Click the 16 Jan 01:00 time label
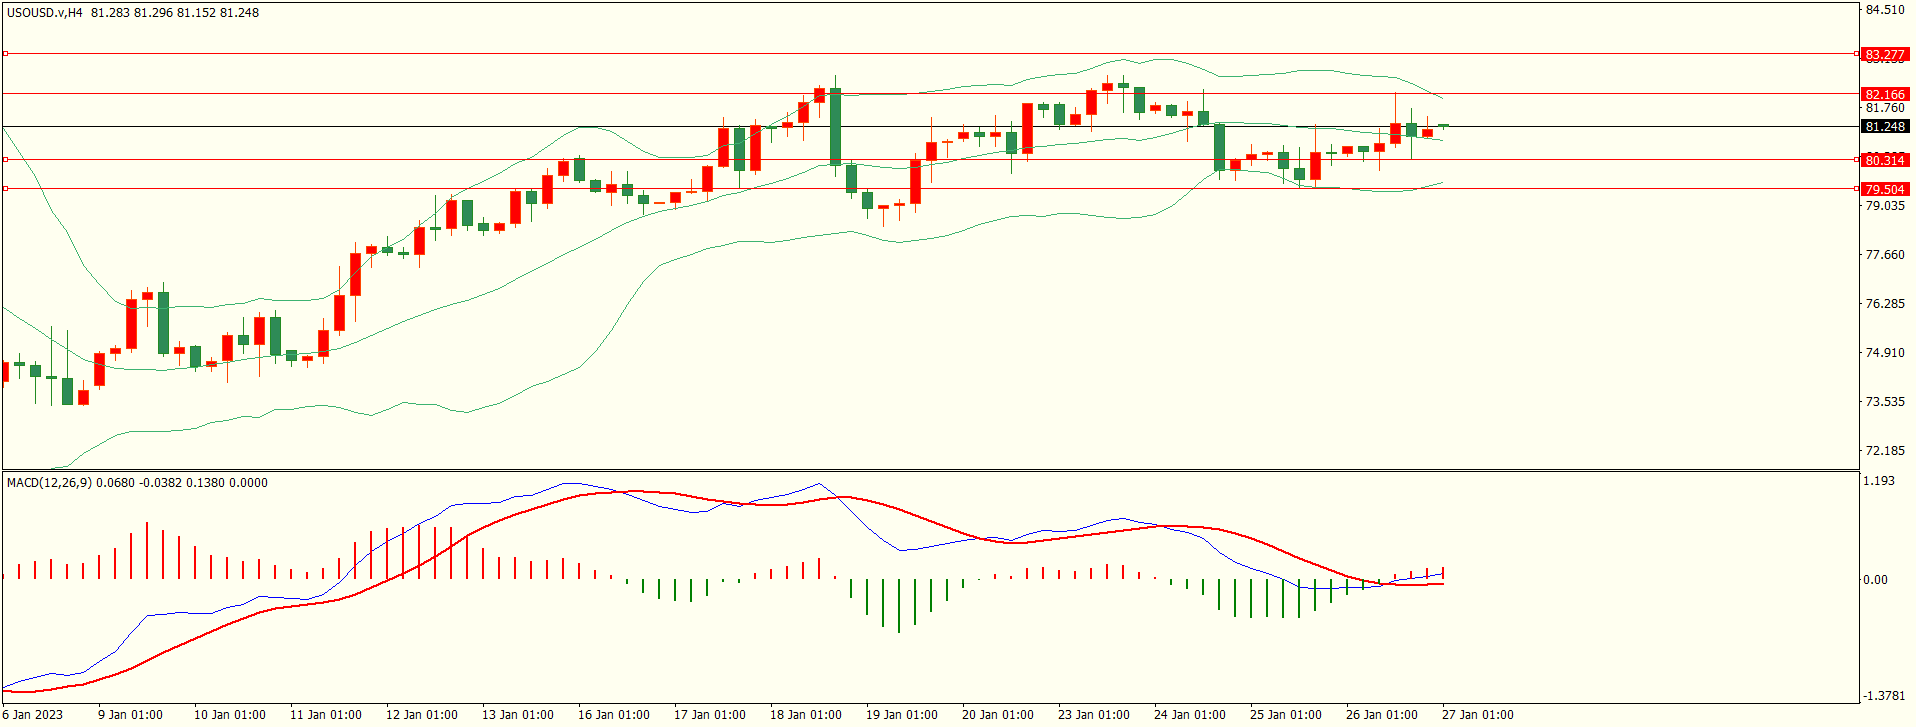The height and width of the screenshot is (727, 1916). pyautogui.click(x=613, y=715)
